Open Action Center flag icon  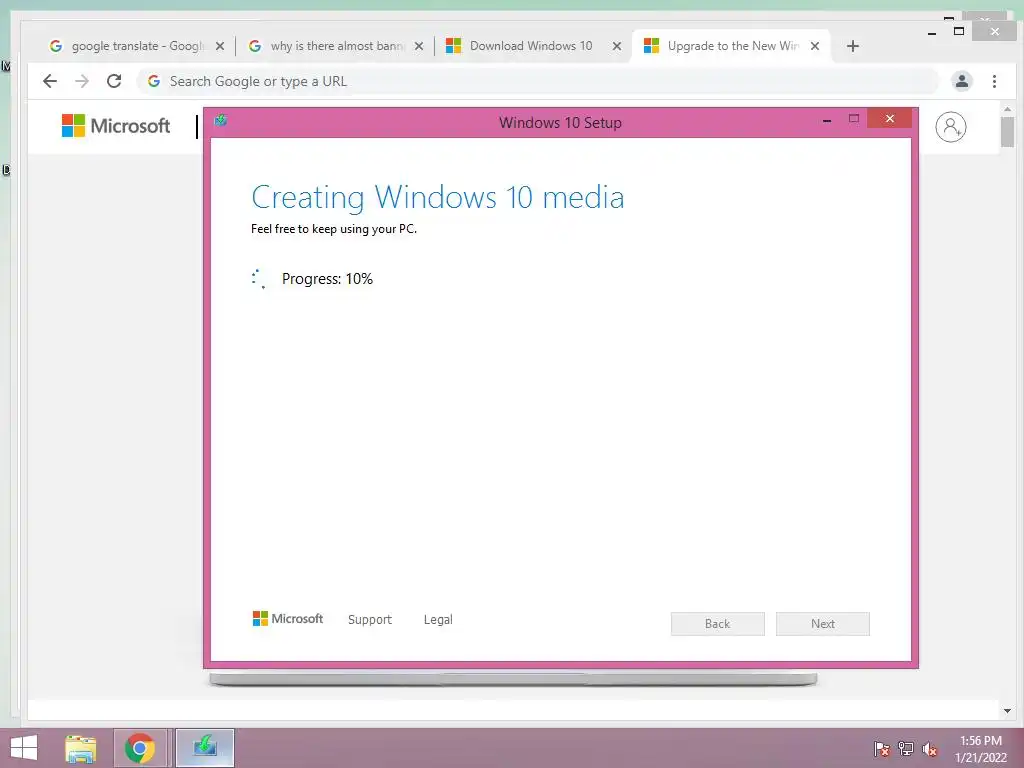click(x=881, y=749)
